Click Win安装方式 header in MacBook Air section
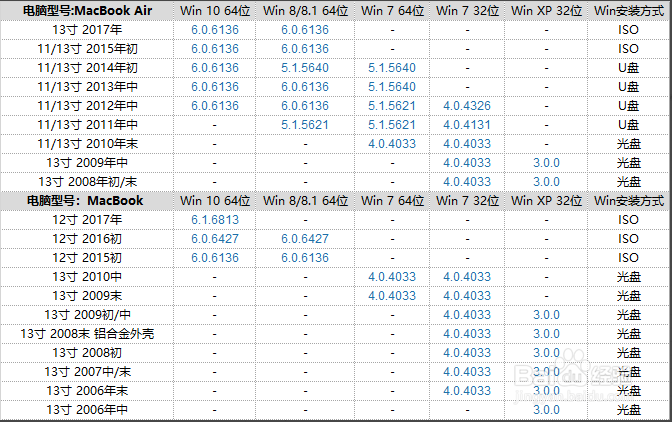Image resolution: width=672 pixels, height=422 pixels. (629, 11)
